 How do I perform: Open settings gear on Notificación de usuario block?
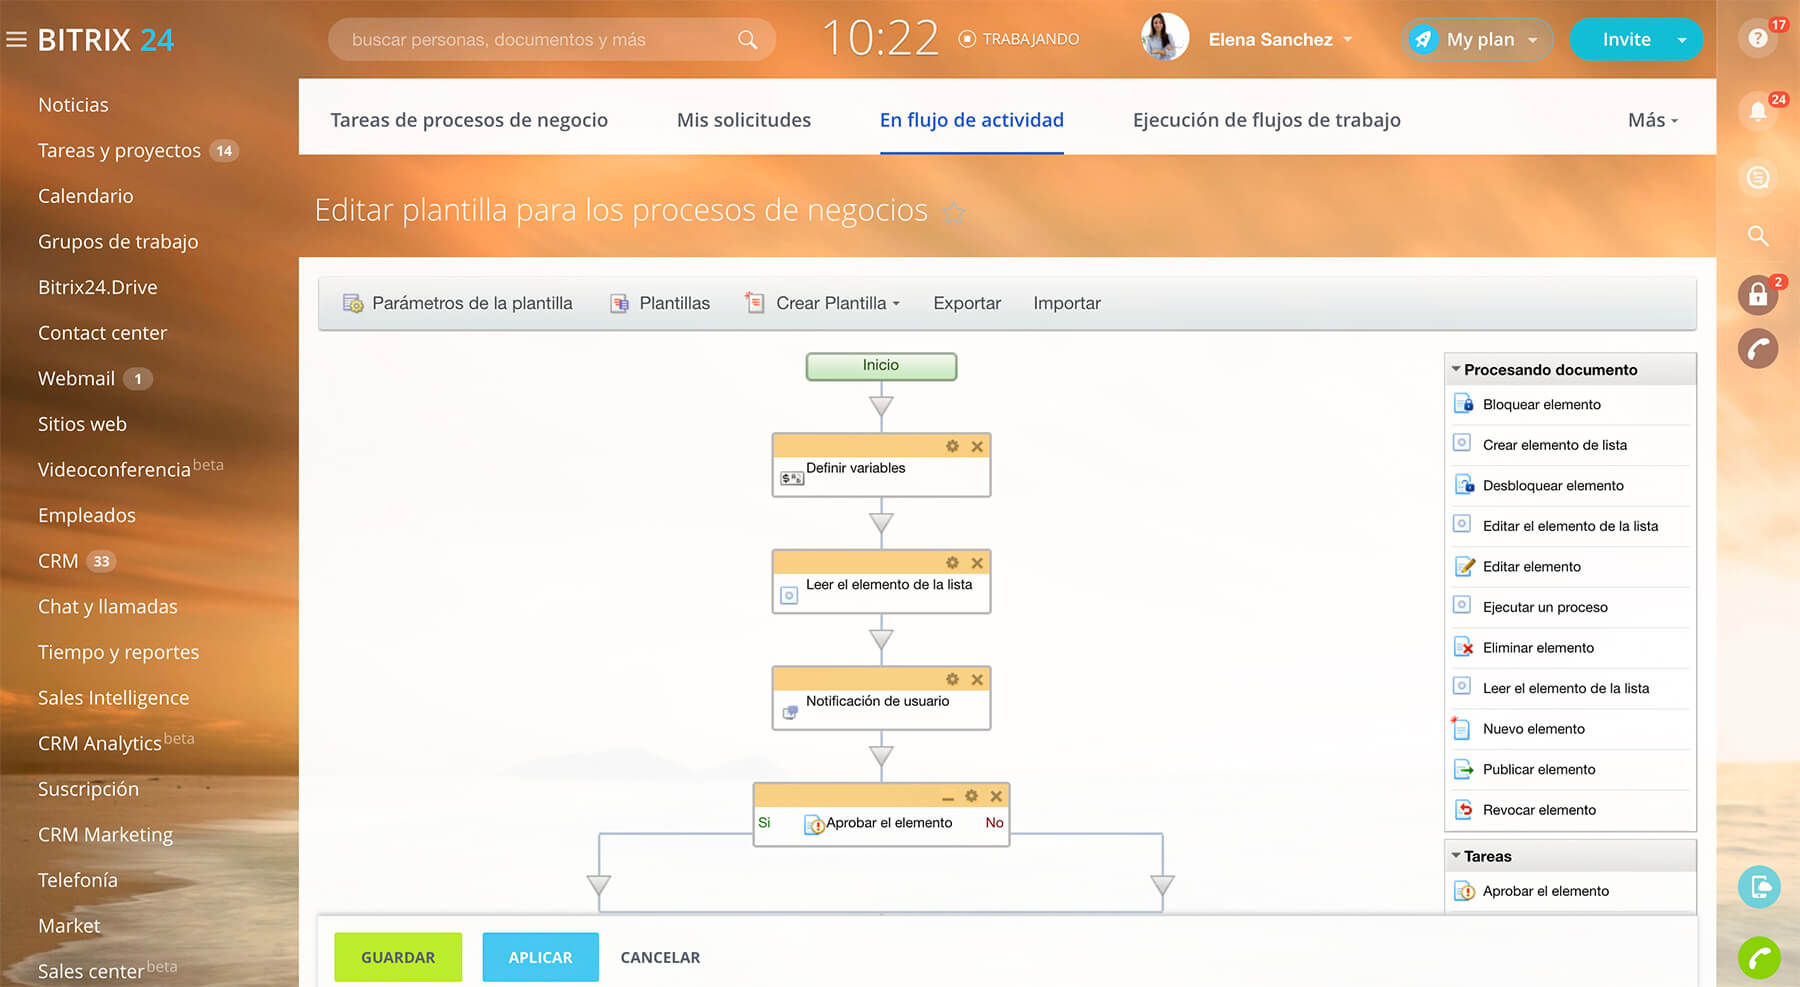point(952,680)
